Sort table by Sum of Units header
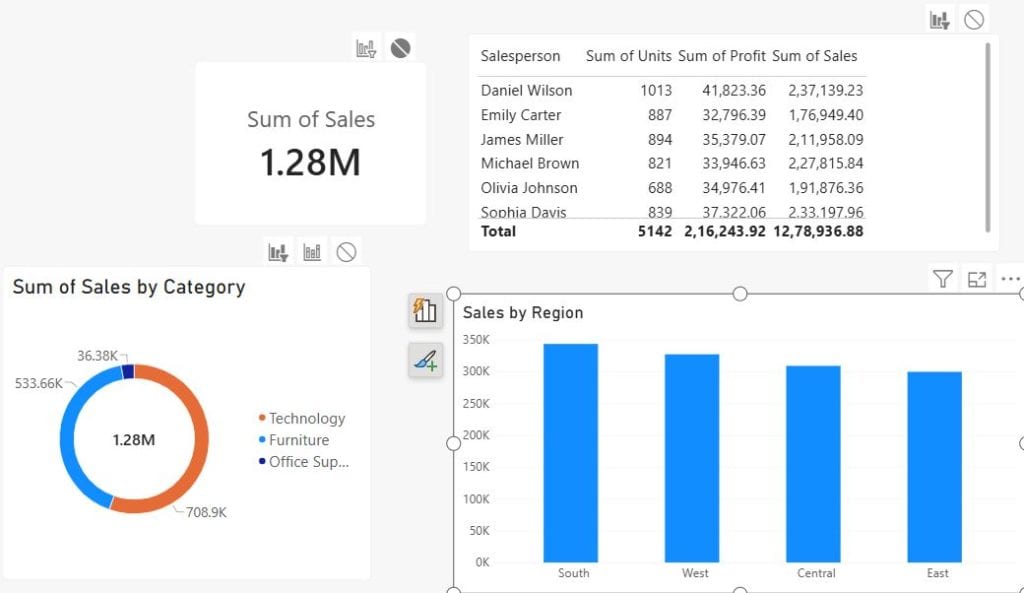Screen dimensions: 1024x593 tap(628, 56)
